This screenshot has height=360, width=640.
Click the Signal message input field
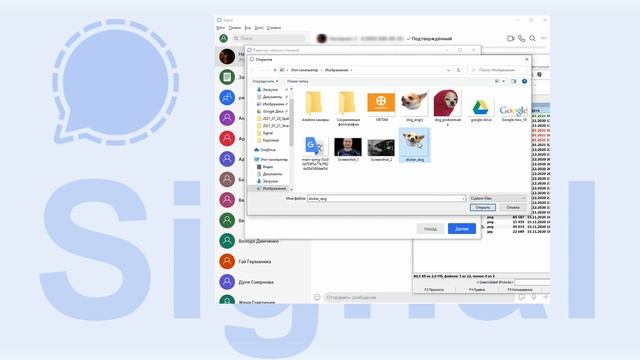click(418, 297)
